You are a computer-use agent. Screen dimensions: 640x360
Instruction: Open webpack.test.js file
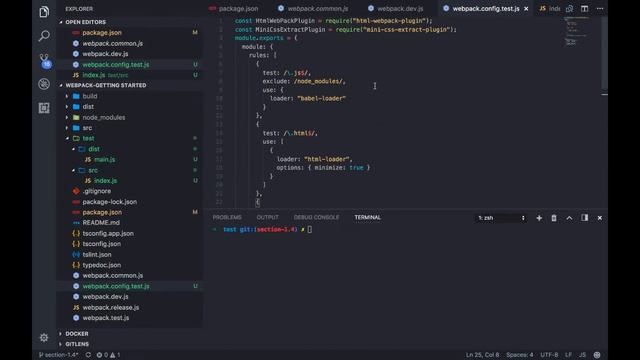tap(106, 318)
